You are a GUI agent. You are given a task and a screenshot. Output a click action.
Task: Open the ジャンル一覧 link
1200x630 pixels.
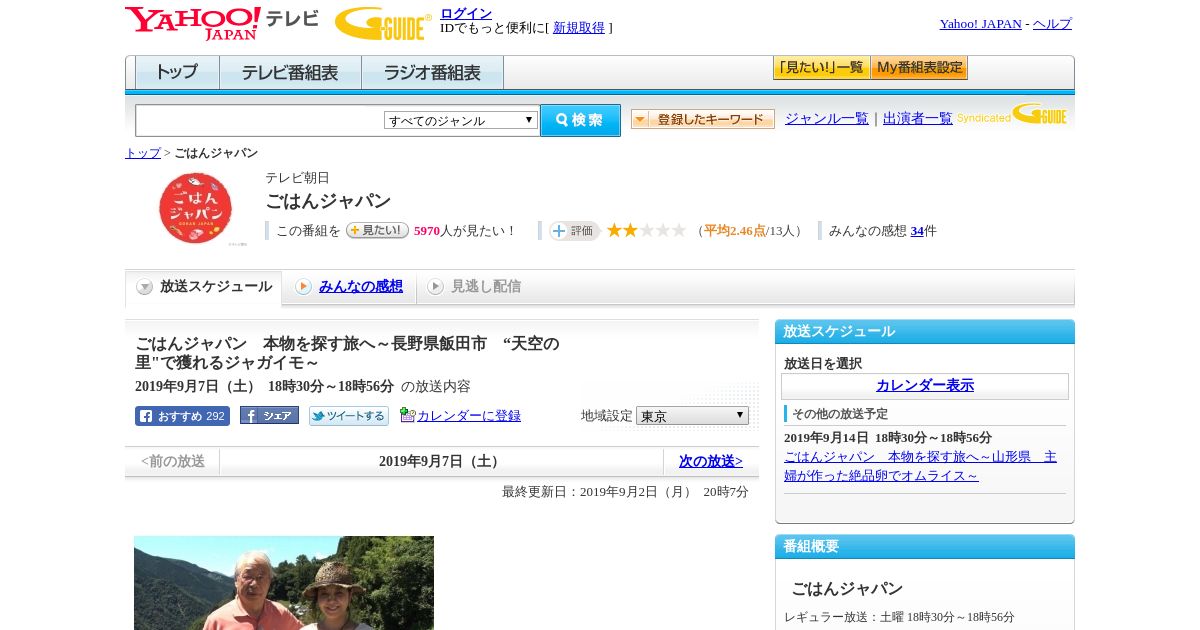(x=827, y=118)
